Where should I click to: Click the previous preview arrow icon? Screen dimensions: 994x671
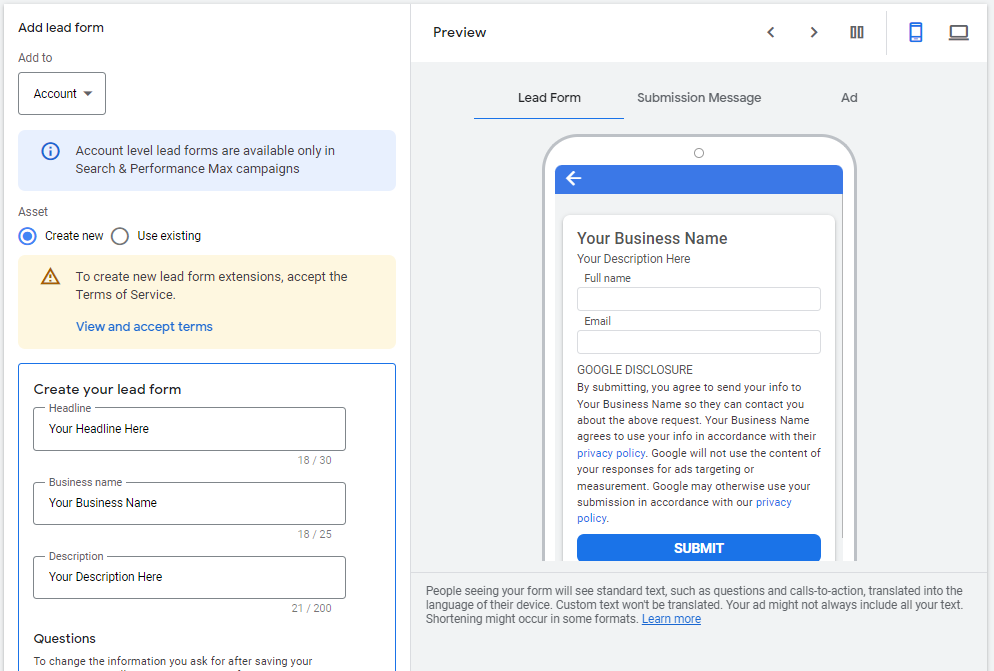(x=771, y=32)
